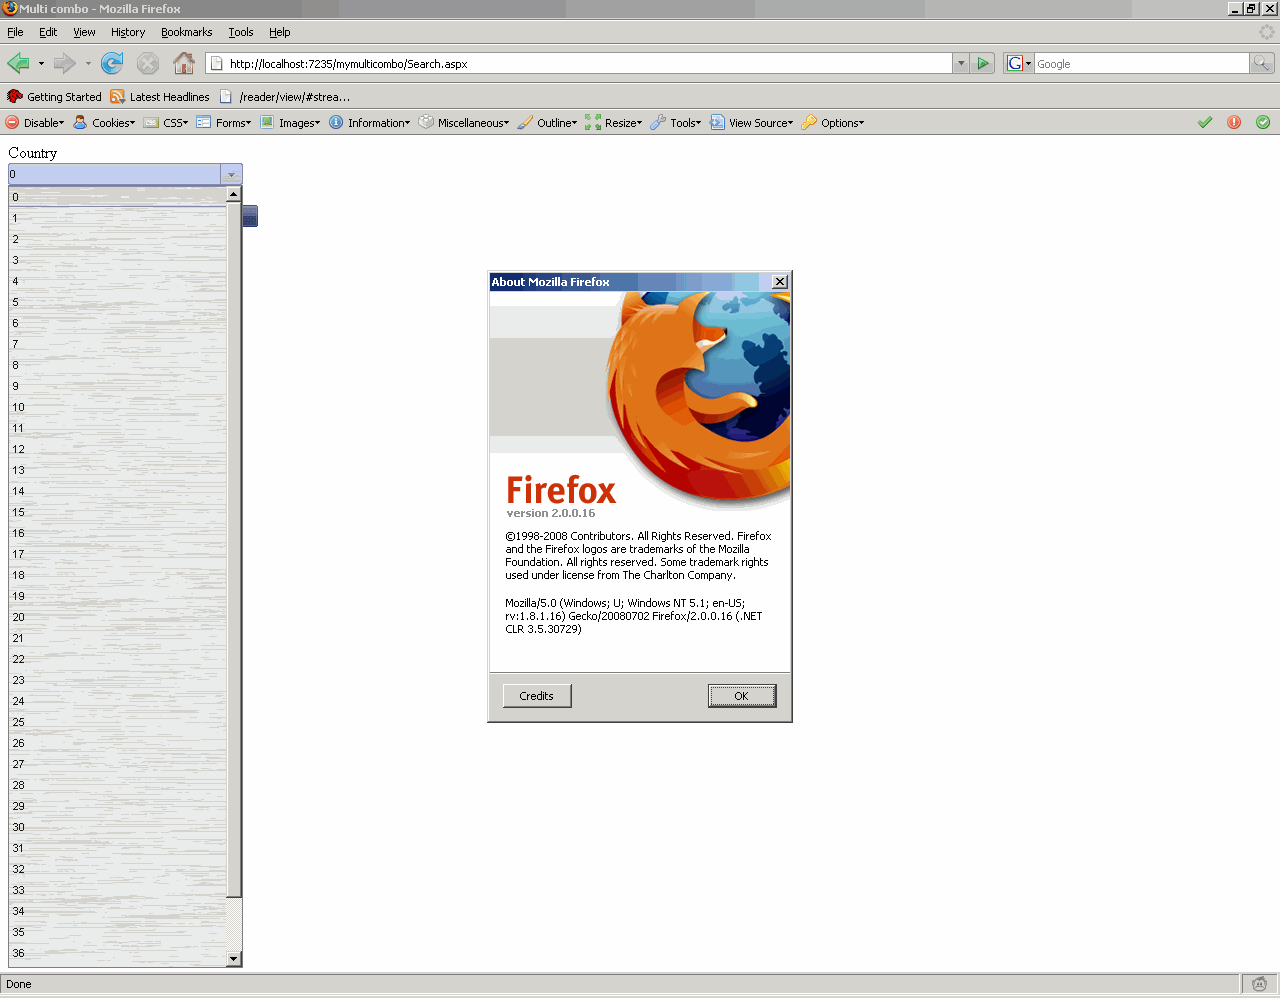This screenshot has width=1280, height=998.
Task: Open the search engine selector dropdown
Action: (1018, 63)
